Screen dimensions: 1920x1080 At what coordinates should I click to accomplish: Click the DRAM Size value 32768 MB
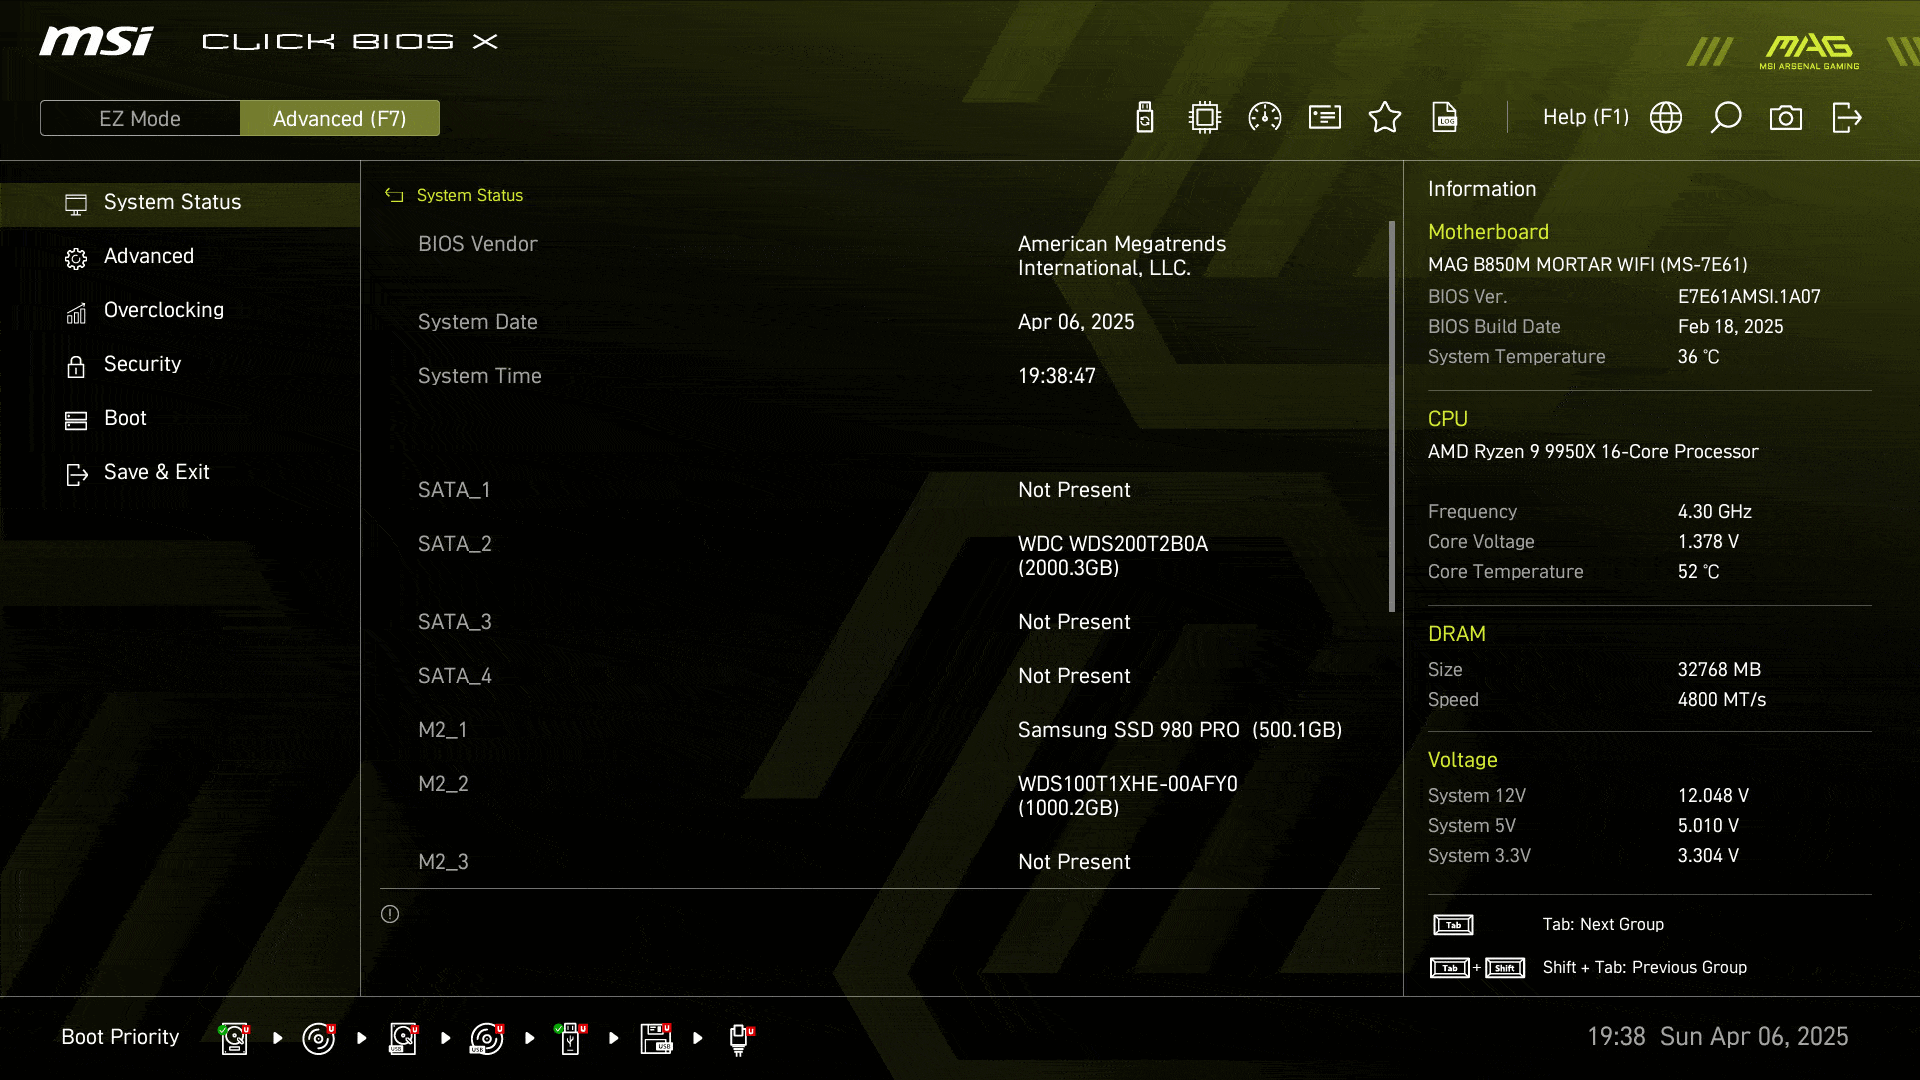pyautogui.click(x=1719, y=670)
